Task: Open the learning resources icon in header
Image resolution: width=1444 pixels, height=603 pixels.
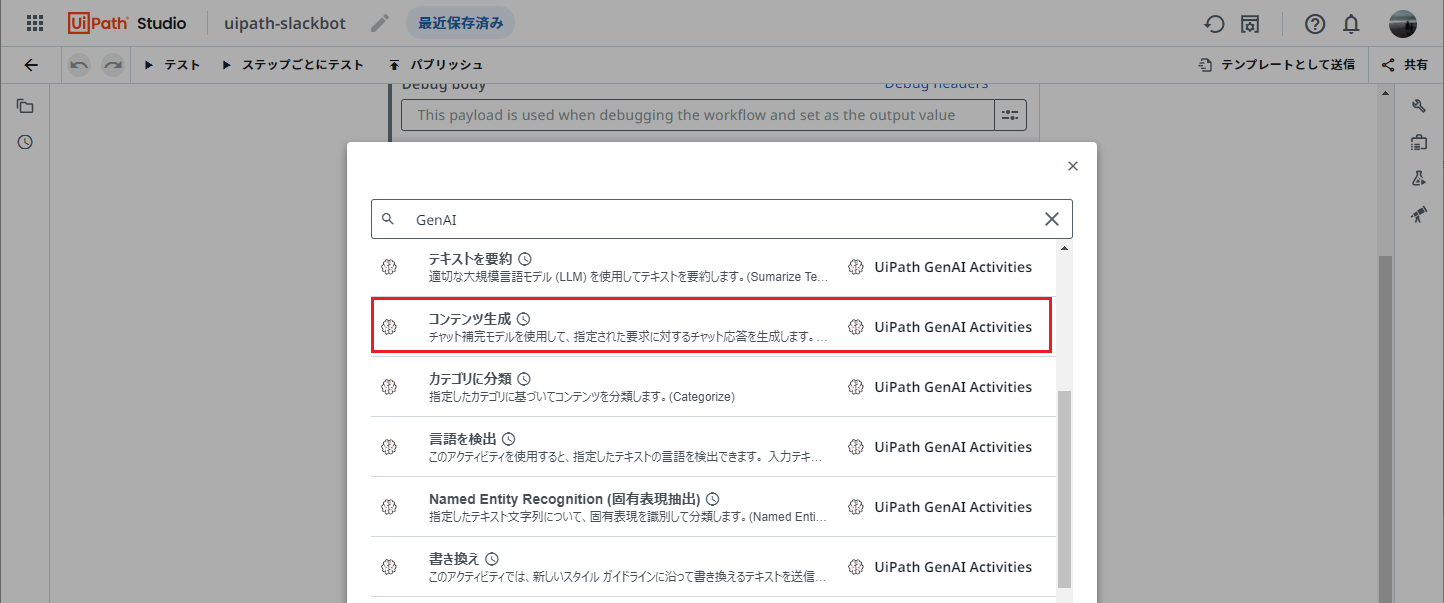Action: [x=1250, y=24]
